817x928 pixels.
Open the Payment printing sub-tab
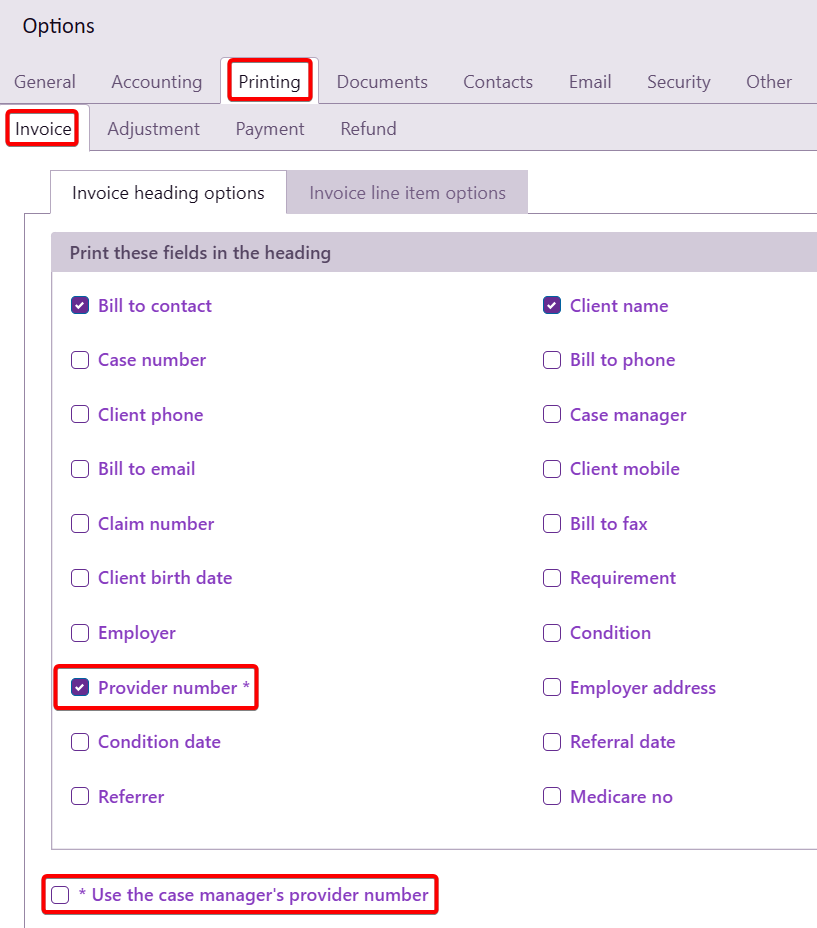click(x=270, y=129)
